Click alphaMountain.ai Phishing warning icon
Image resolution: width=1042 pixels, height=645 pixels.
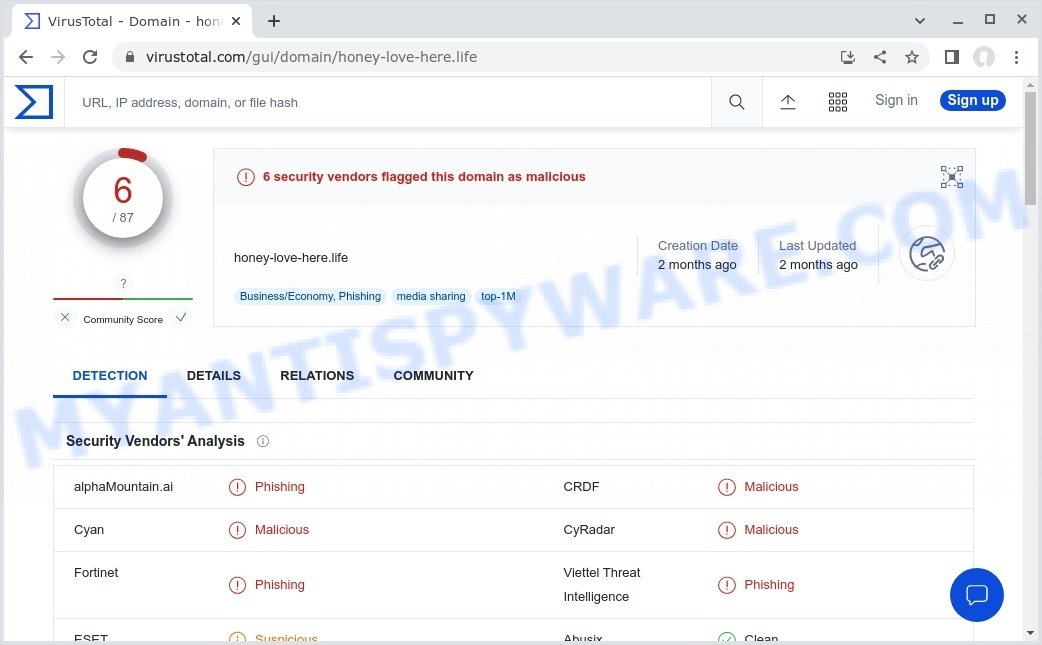click(237, 487)
